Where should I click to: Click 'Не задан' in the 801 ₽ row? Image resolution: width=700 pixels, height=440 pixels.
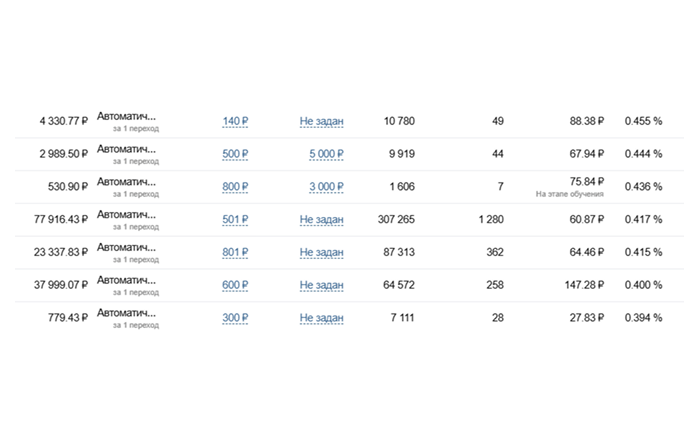click(321, 253)
